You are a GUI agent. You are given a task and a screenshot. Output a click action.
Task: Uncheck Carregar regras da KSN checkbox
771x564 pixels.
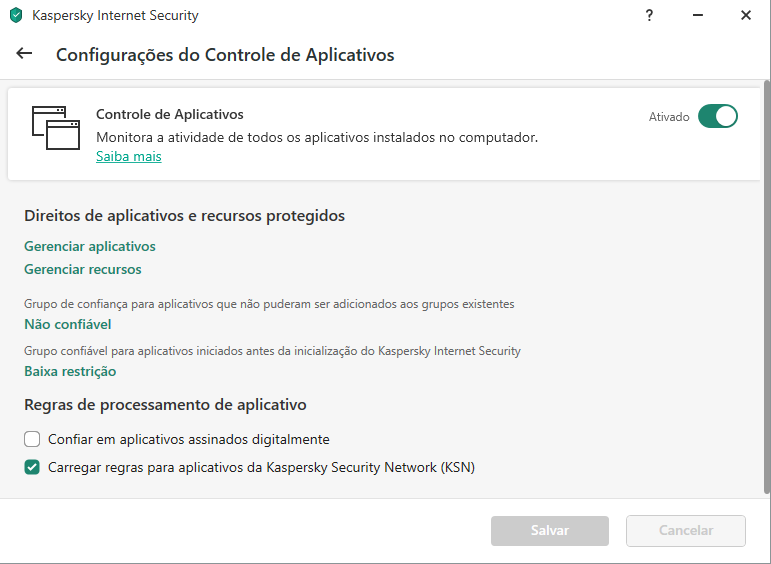[x=32, y=467]
